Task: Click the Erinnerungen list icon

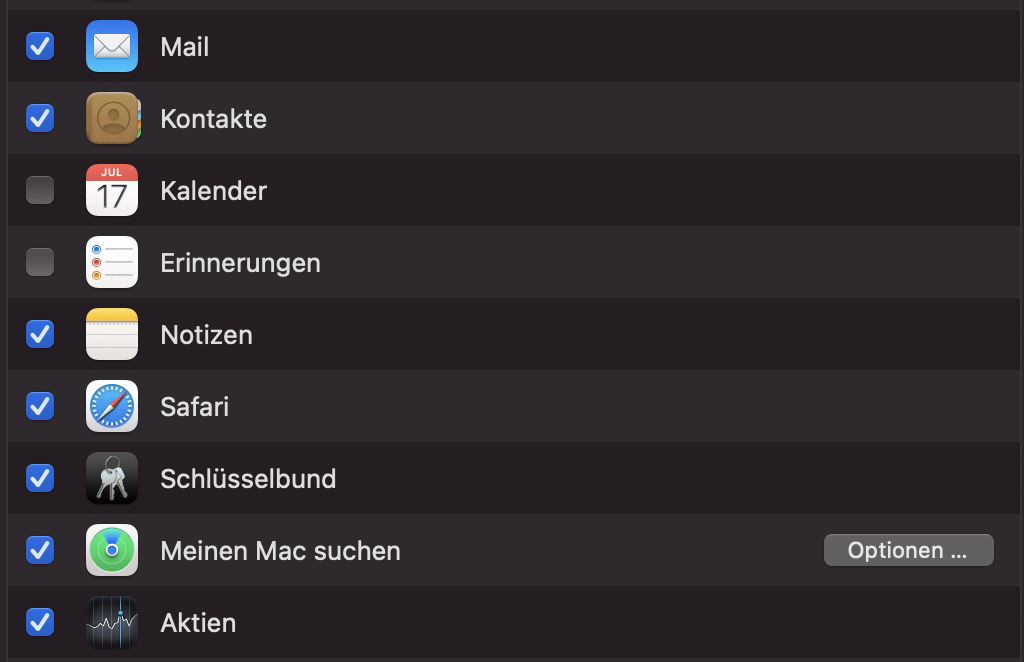Action: pyautogui.click(x=112, y=262)
